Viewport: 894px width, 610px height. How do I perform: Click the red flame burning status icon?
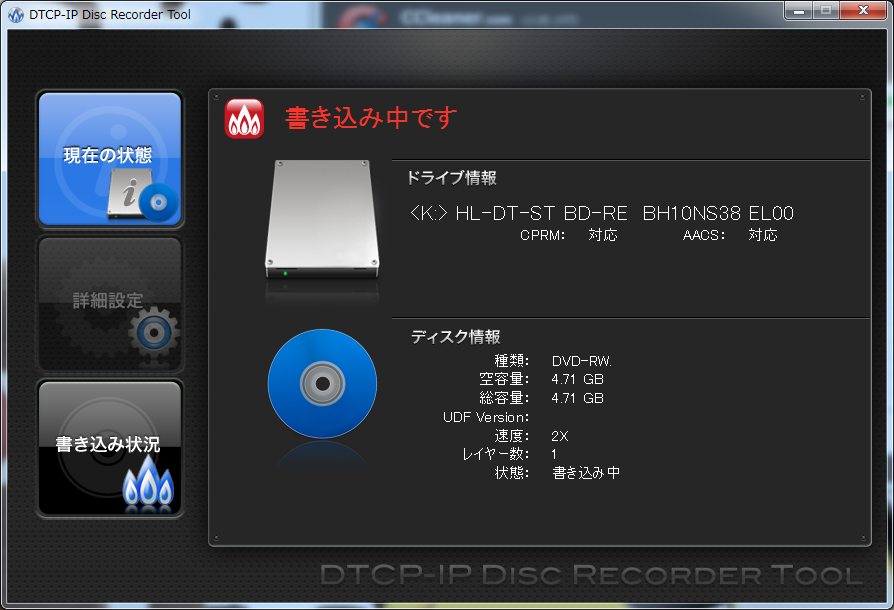(x=244, y=119)
